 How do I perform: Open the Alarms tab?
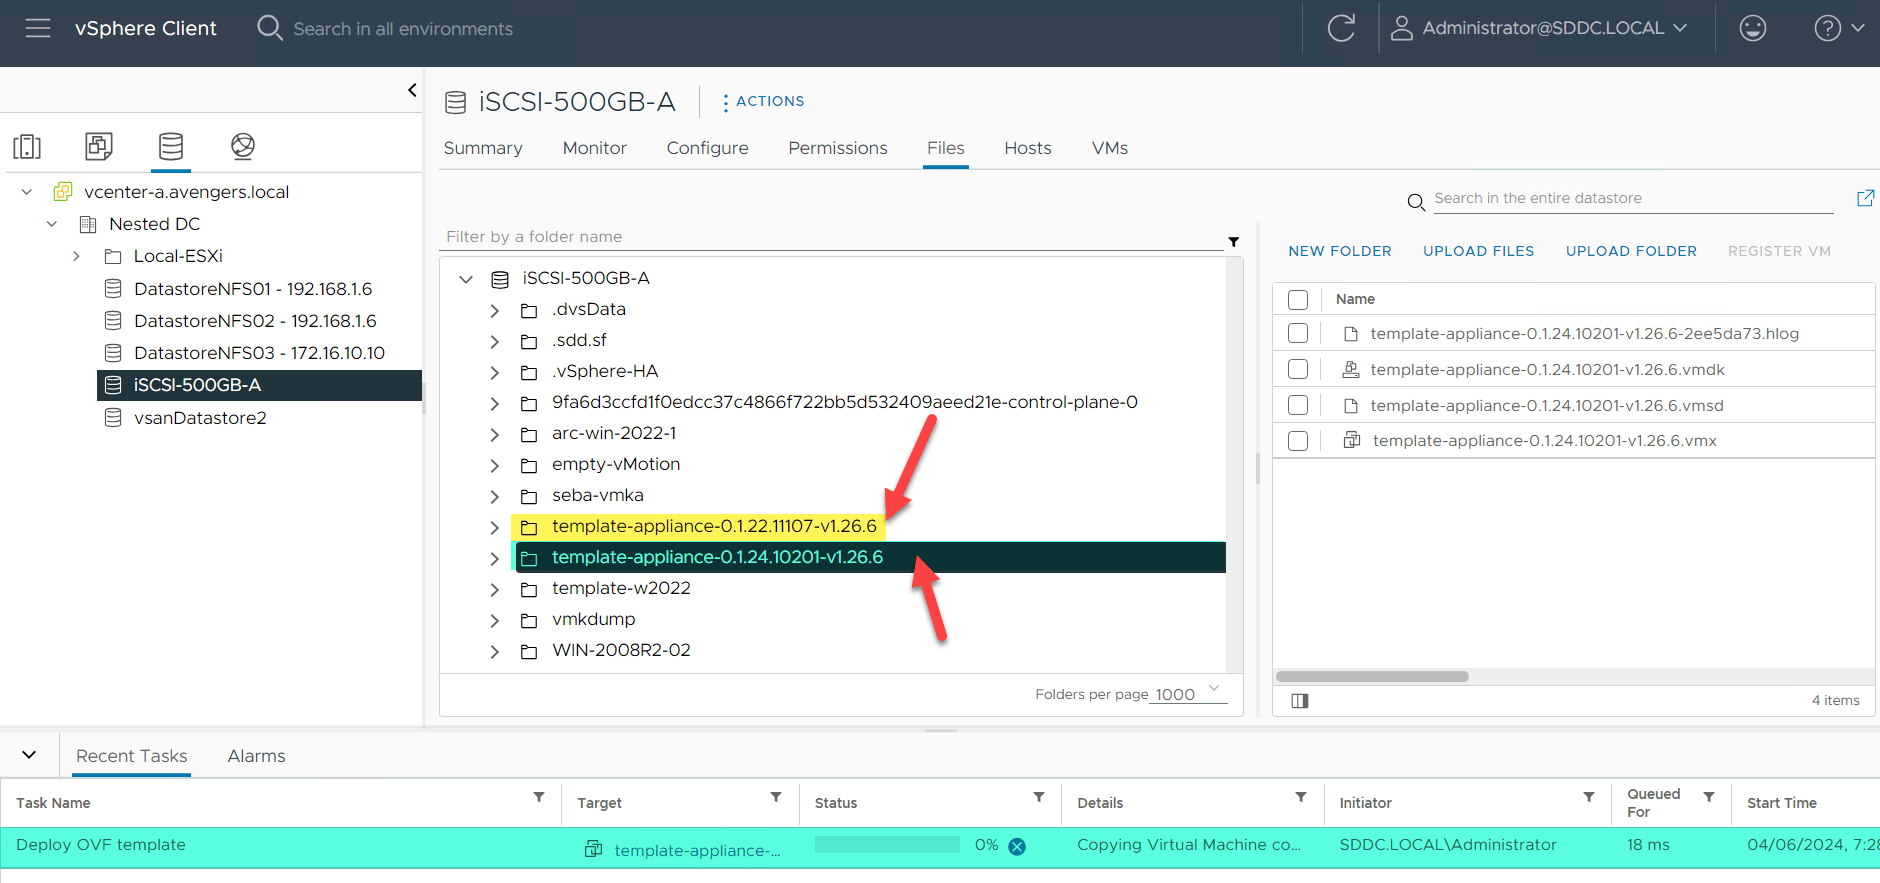[x=256, y=756]
